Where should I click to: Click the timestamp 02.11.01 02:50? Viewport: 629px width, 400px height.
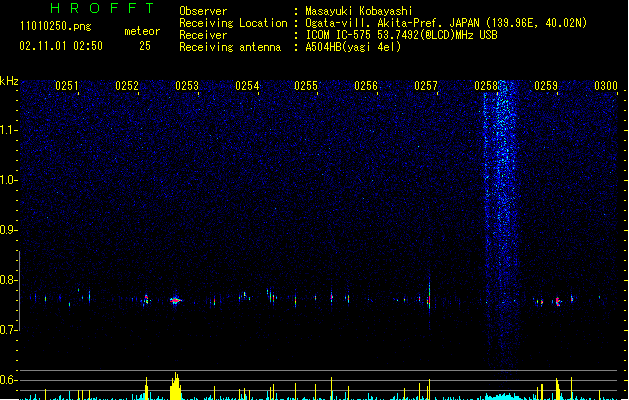click(61, 46)
